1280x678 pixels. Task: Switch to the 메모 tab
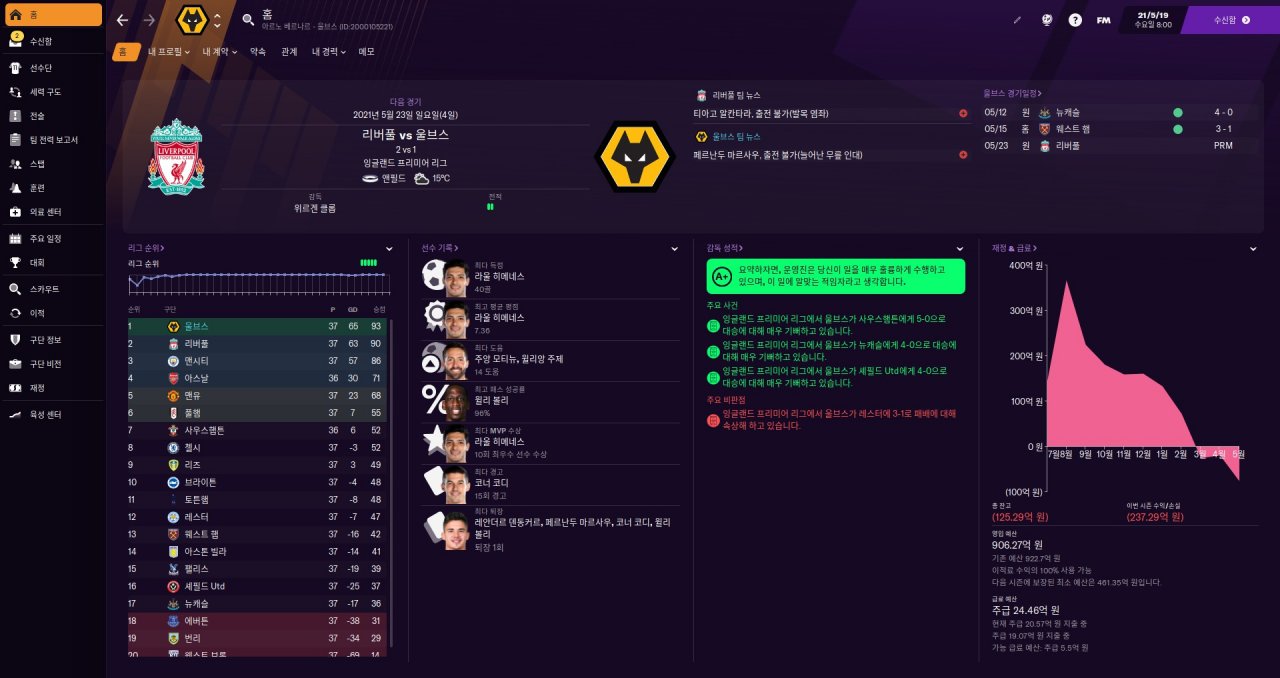point(367,51)
